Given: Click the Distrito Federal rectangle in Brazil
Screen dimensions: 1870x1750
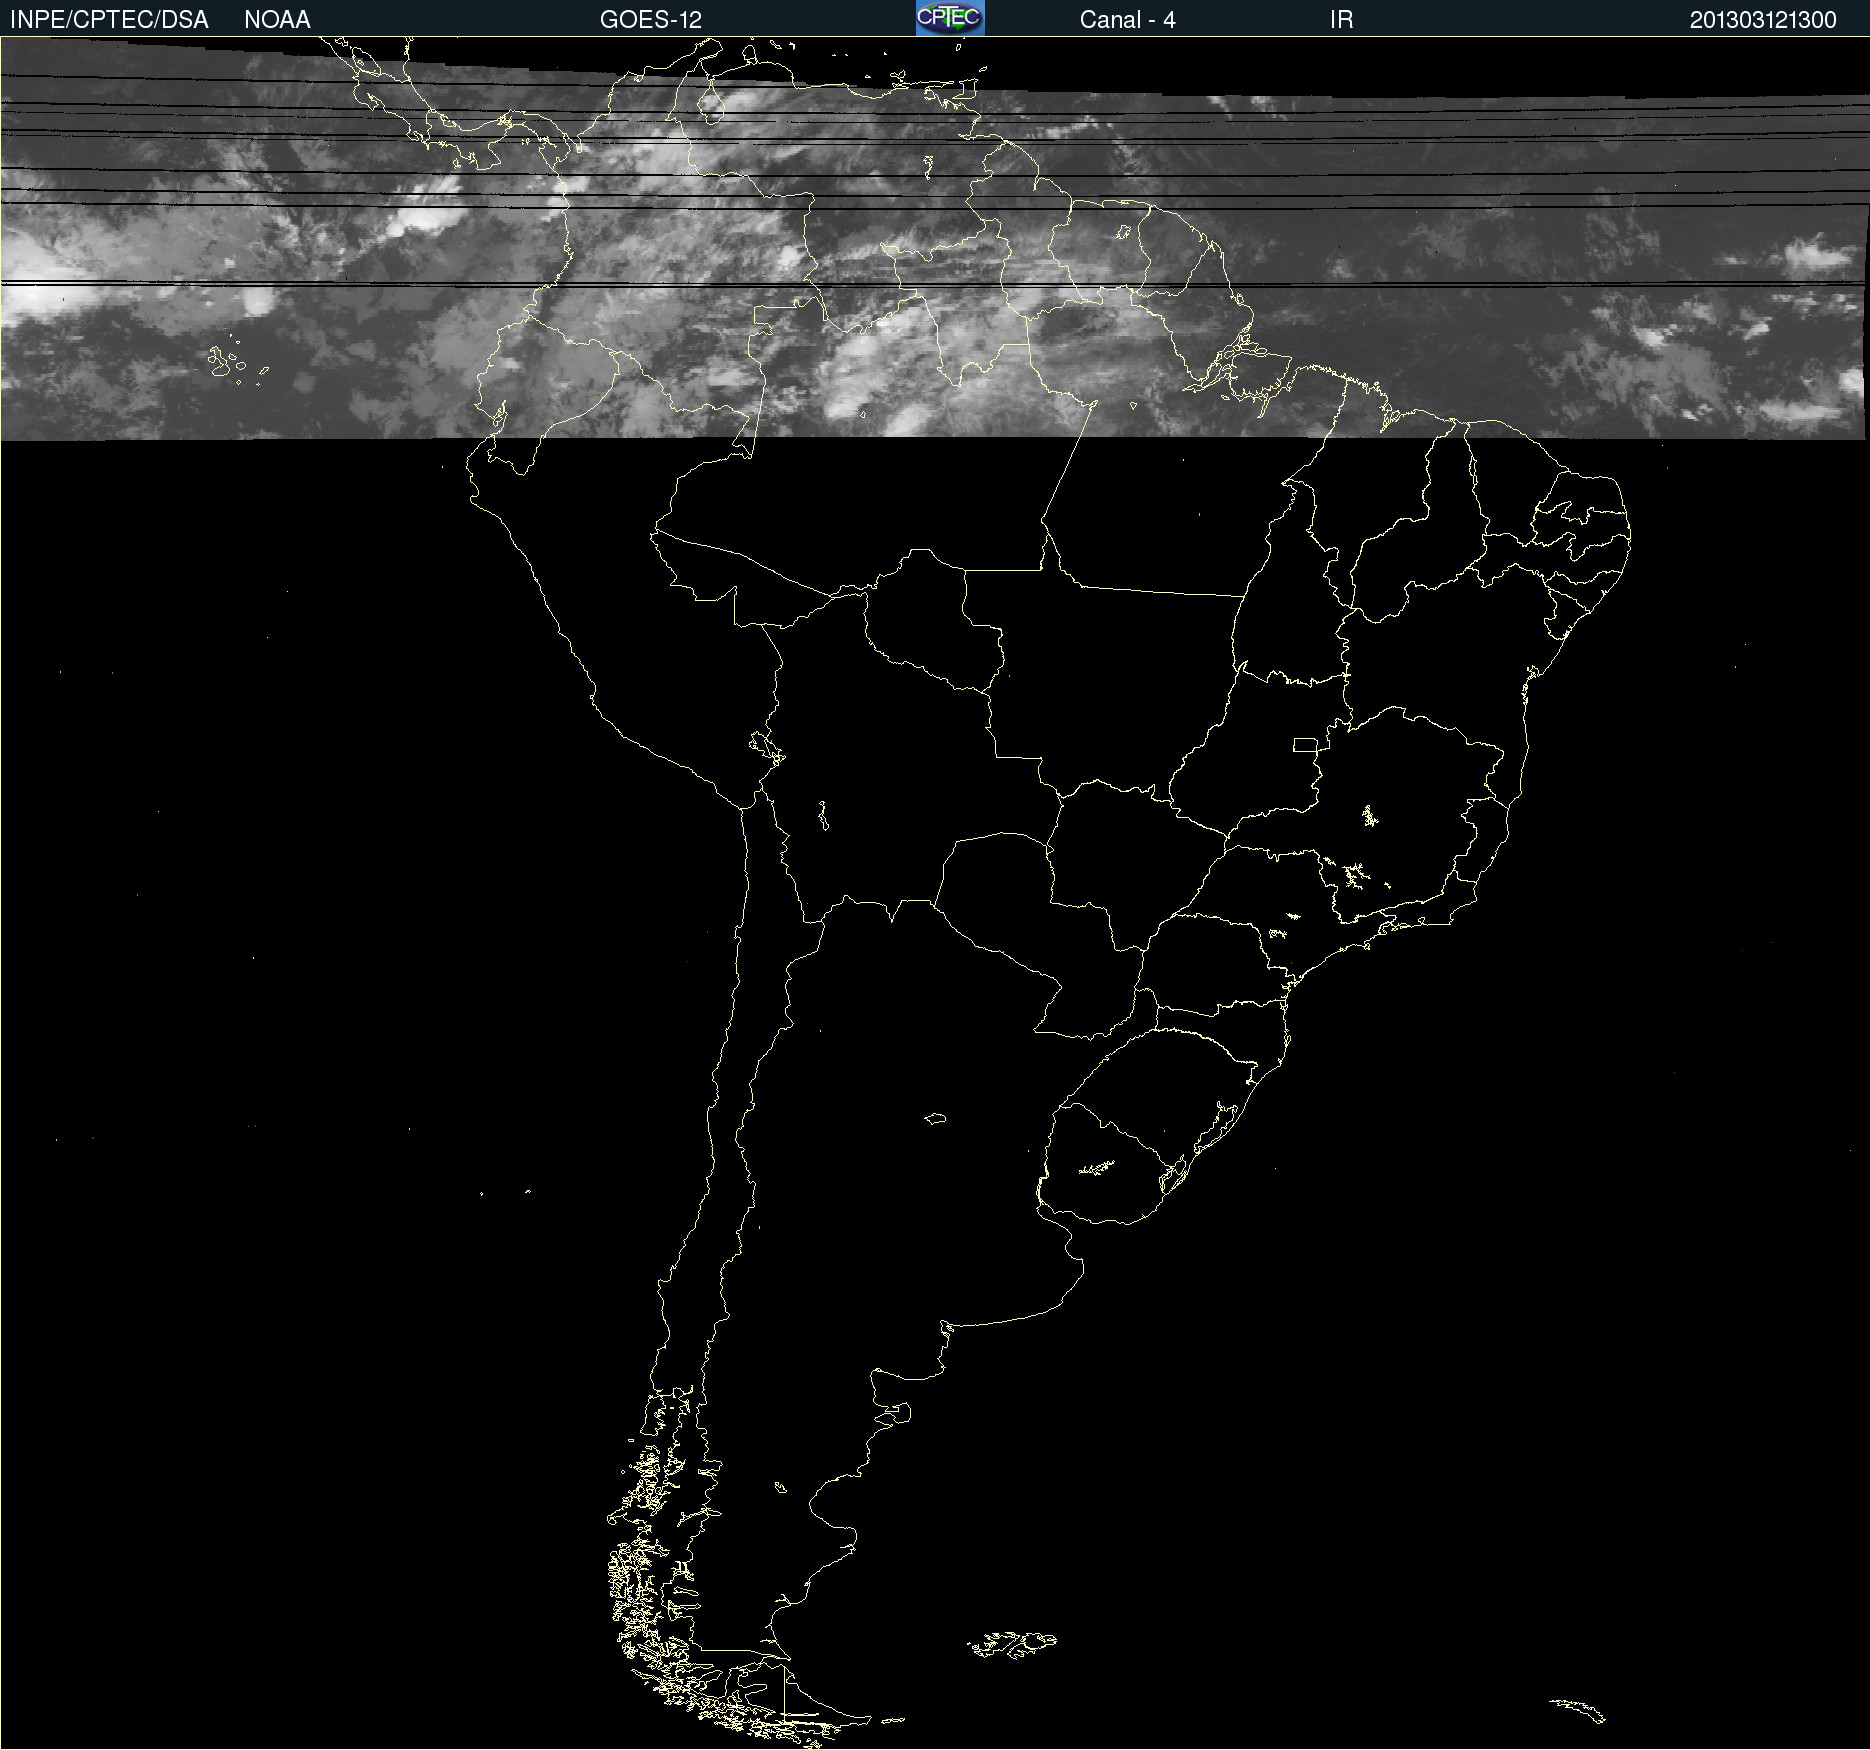Looking at the screenshot, I should point(1305,744).
